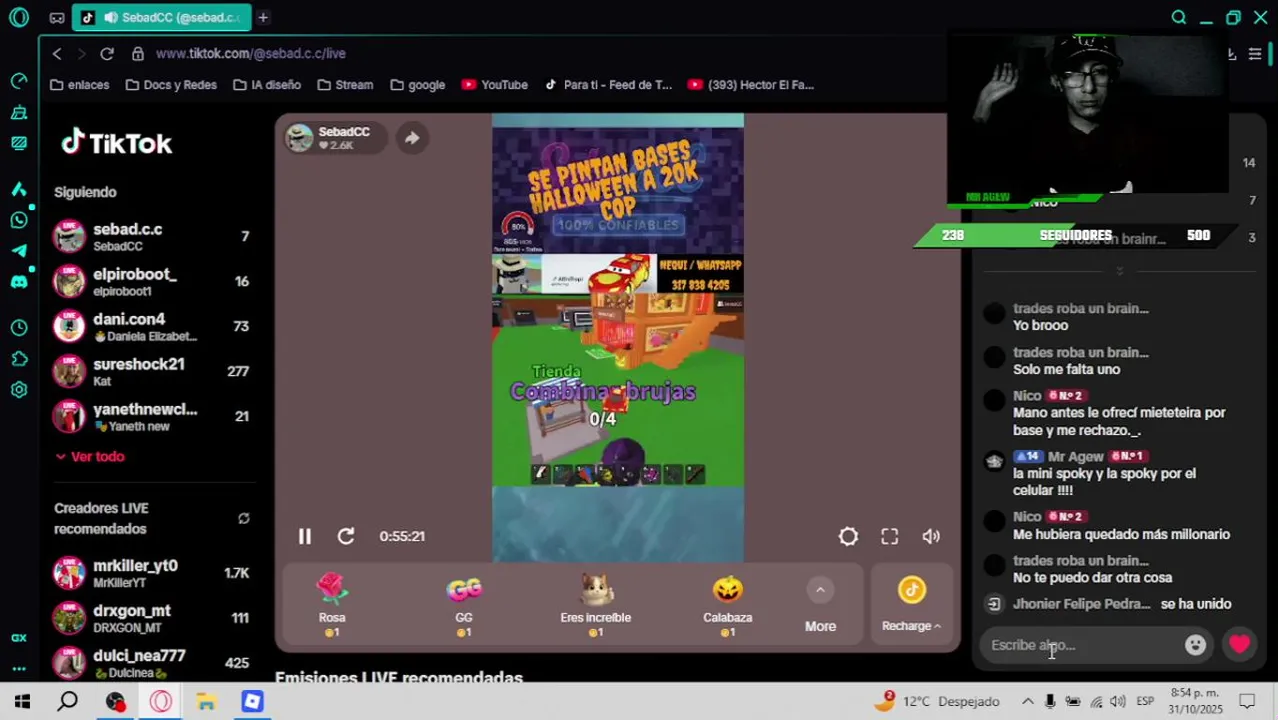Send a heart like to the stream
Viewport: 1278px width, 720px height.
pos(1239,644)
